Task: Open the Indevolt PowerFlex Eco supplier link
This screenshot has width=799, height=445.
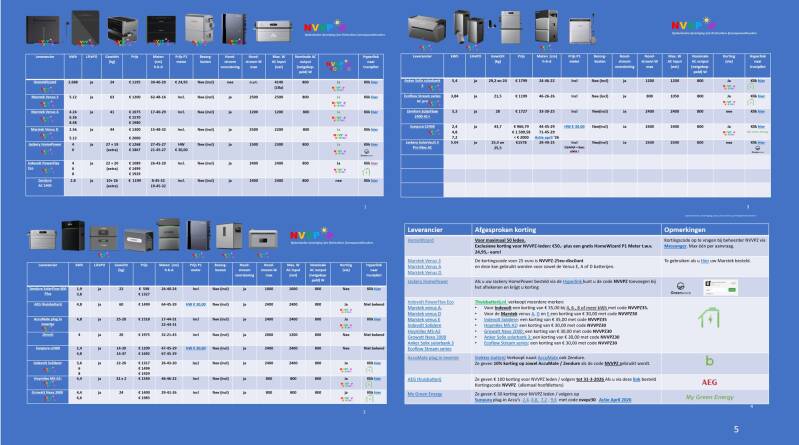Action: [x=430, y=302]
